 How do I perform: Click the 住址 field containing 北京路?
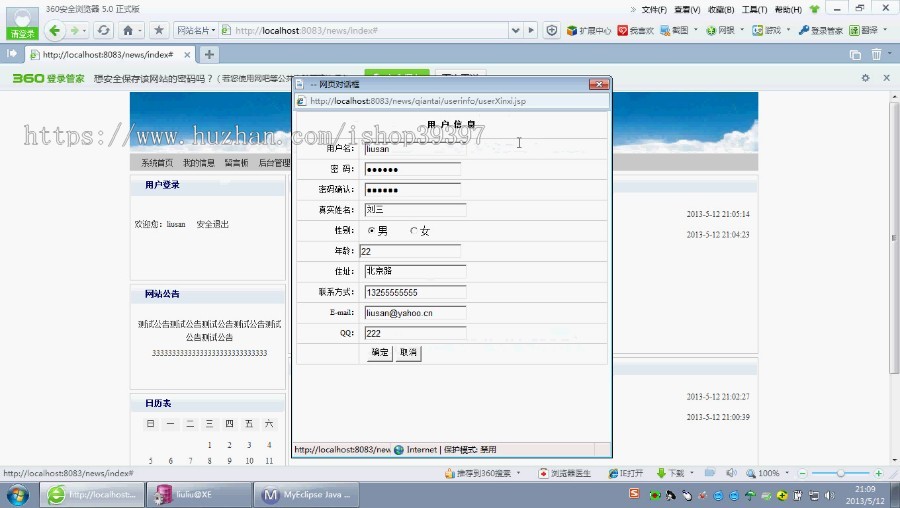(414, 272)
